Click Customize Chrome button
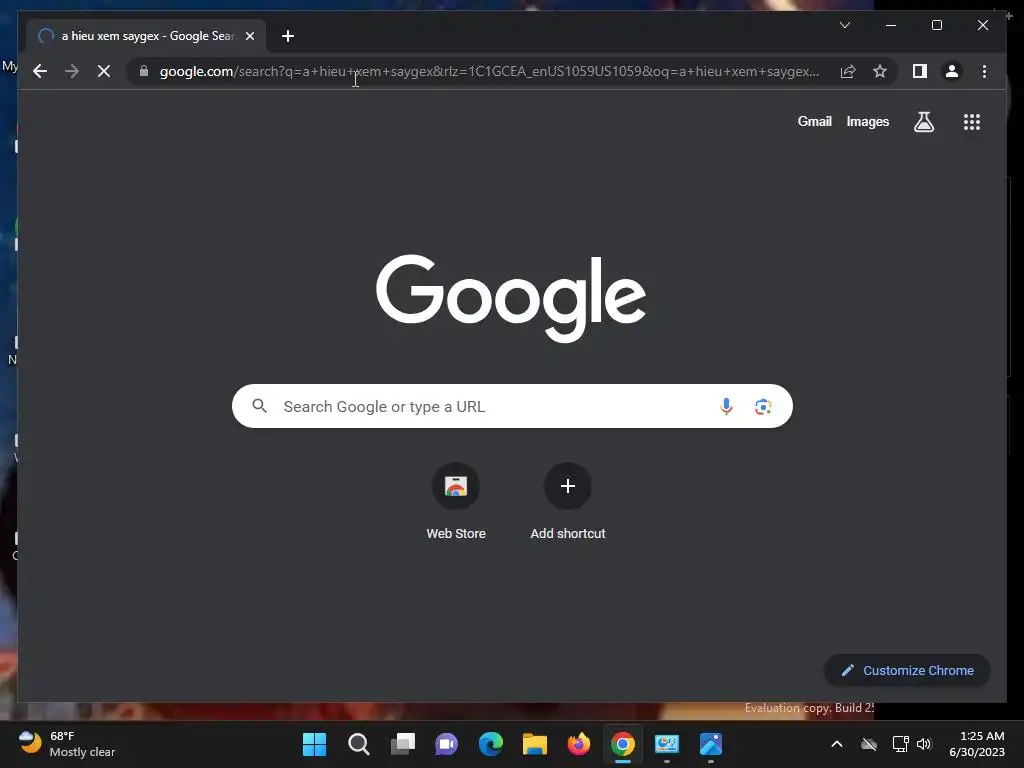 pyautogui.click(x=907, y=670)
